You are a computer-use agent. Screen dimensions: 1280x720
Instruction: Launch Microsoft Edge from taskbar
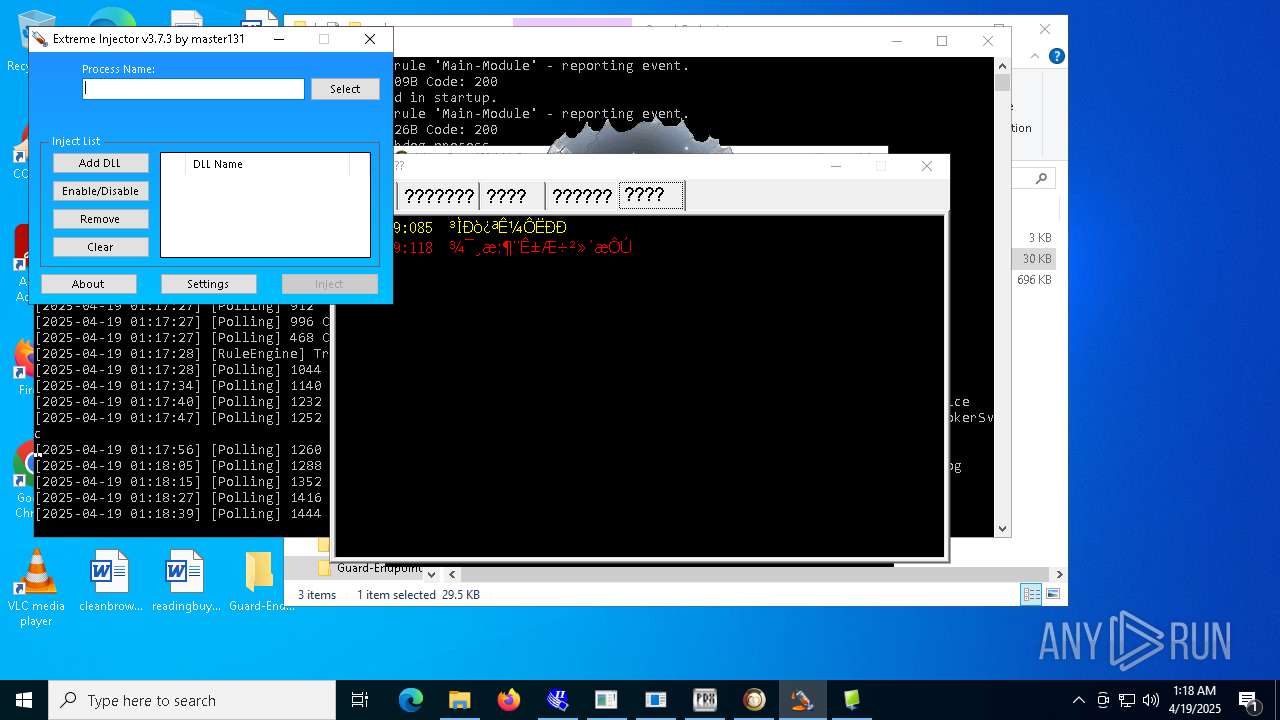coord(411,700)
